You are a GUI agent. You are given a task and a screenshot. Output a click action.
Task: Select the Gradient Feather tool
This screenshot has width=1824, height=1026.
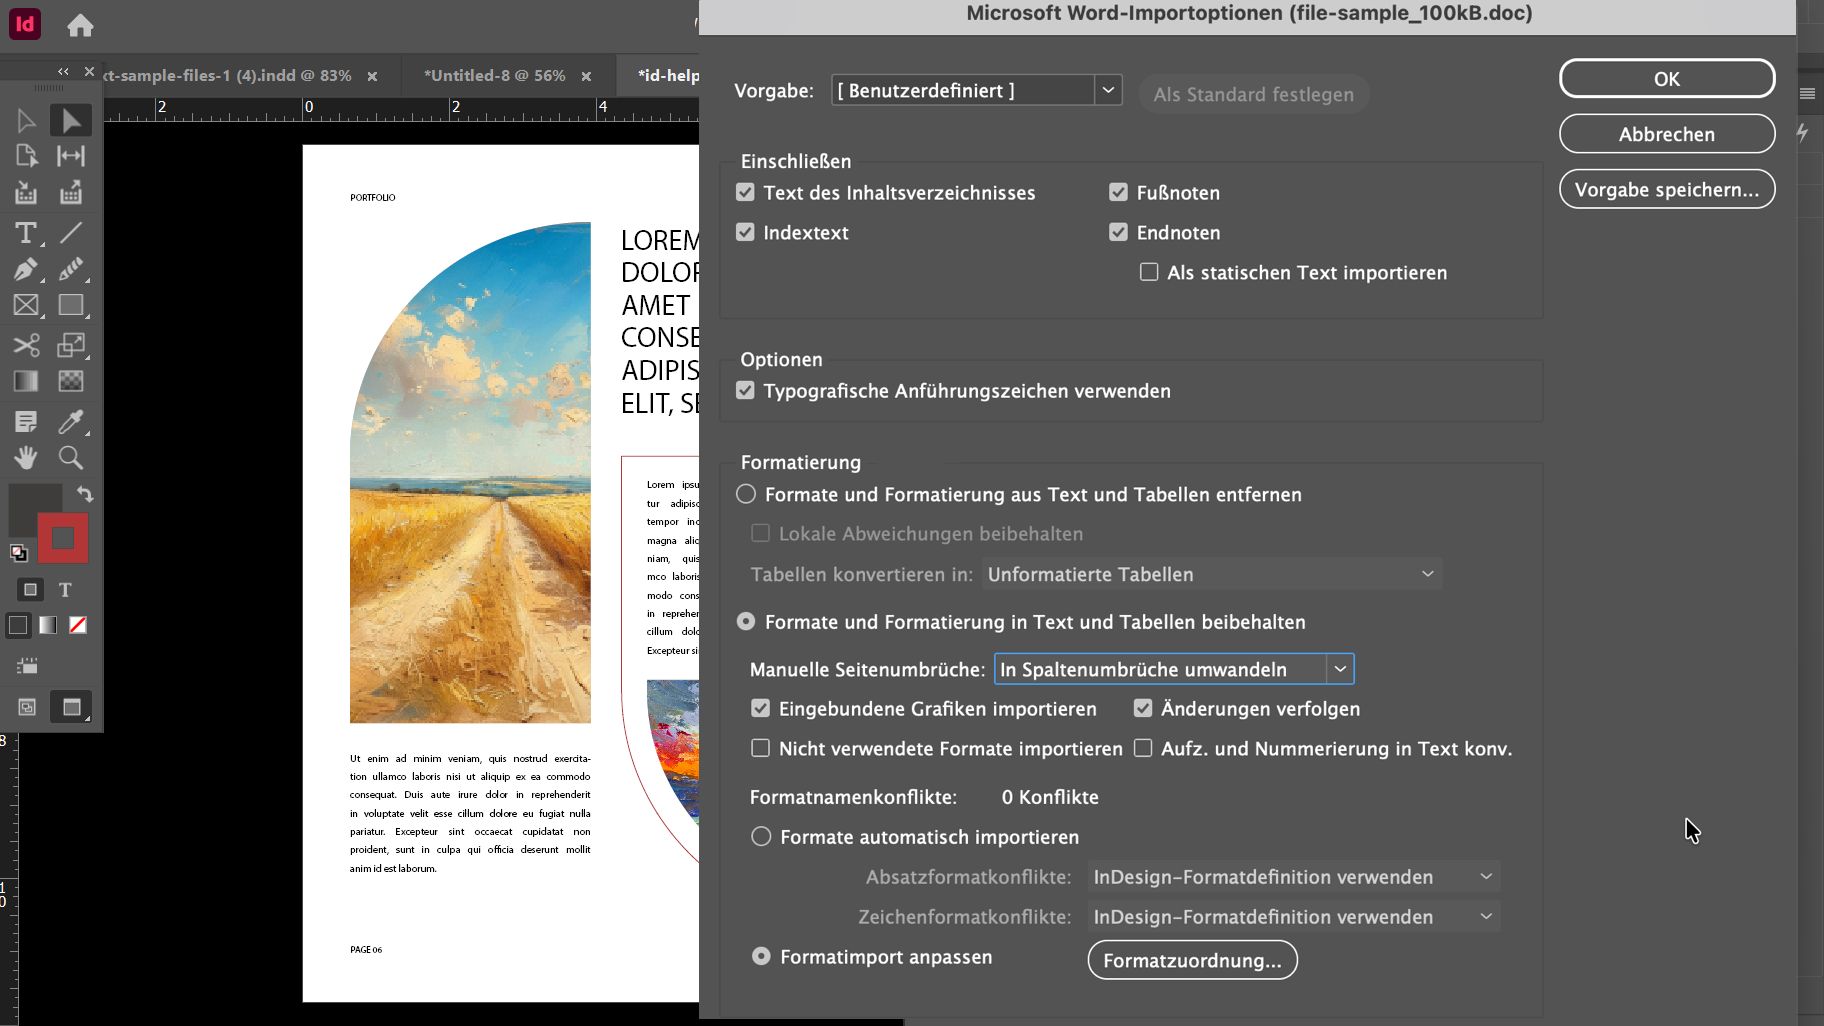[x=71, y=381]
